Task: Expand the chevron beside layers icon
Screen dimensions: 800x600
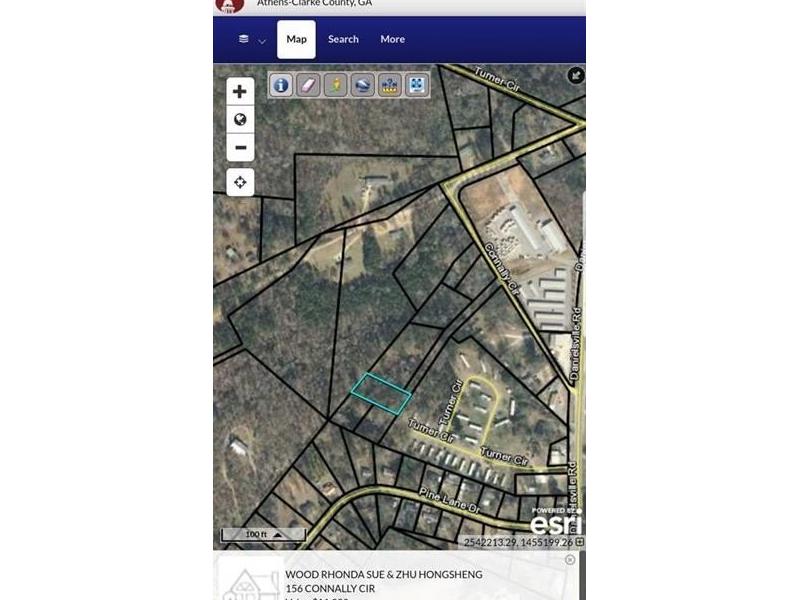Action: [262, 41]
